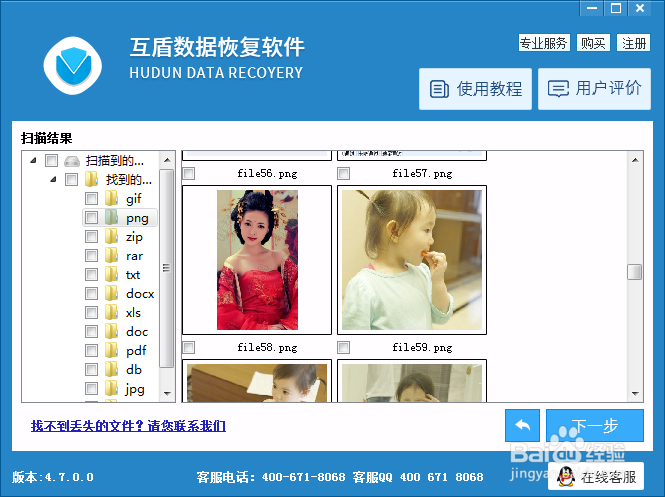
Task: Check the pdf folder checkbox
Action: 91,350
